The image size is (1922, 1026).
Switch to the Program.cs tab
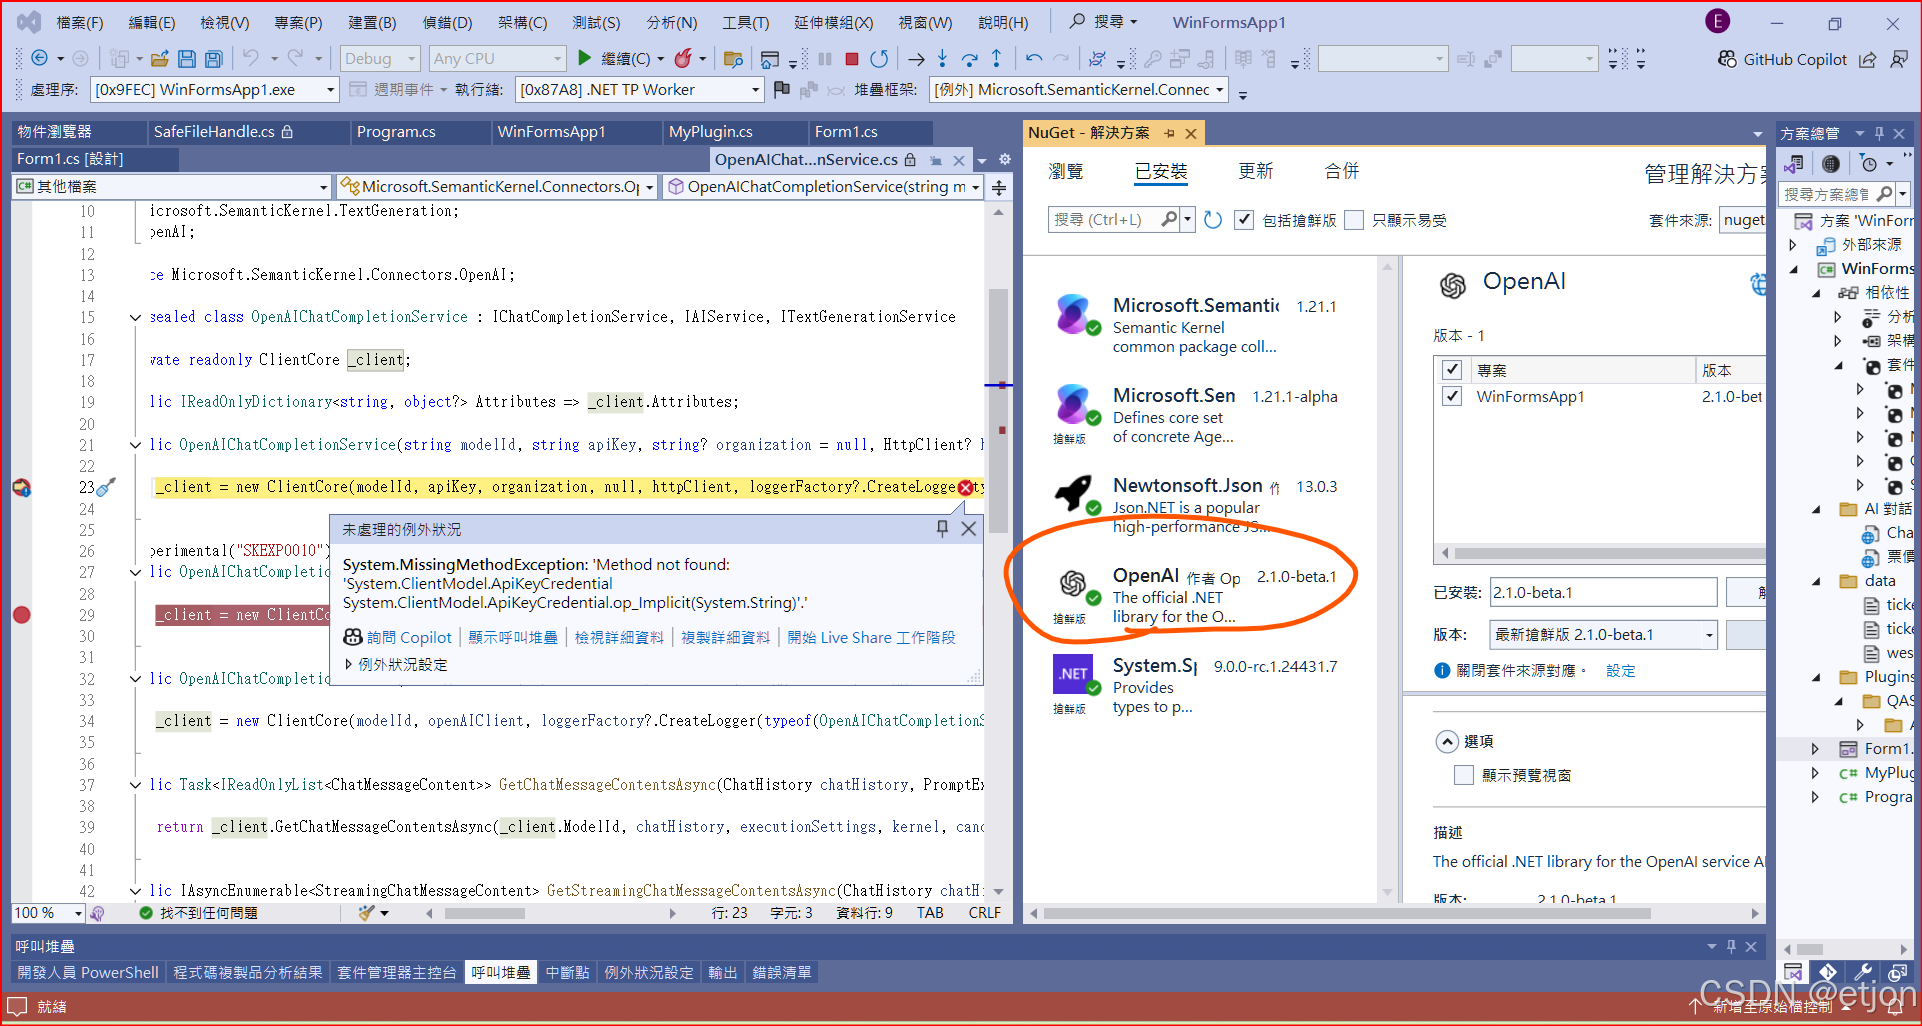[396, 132]
